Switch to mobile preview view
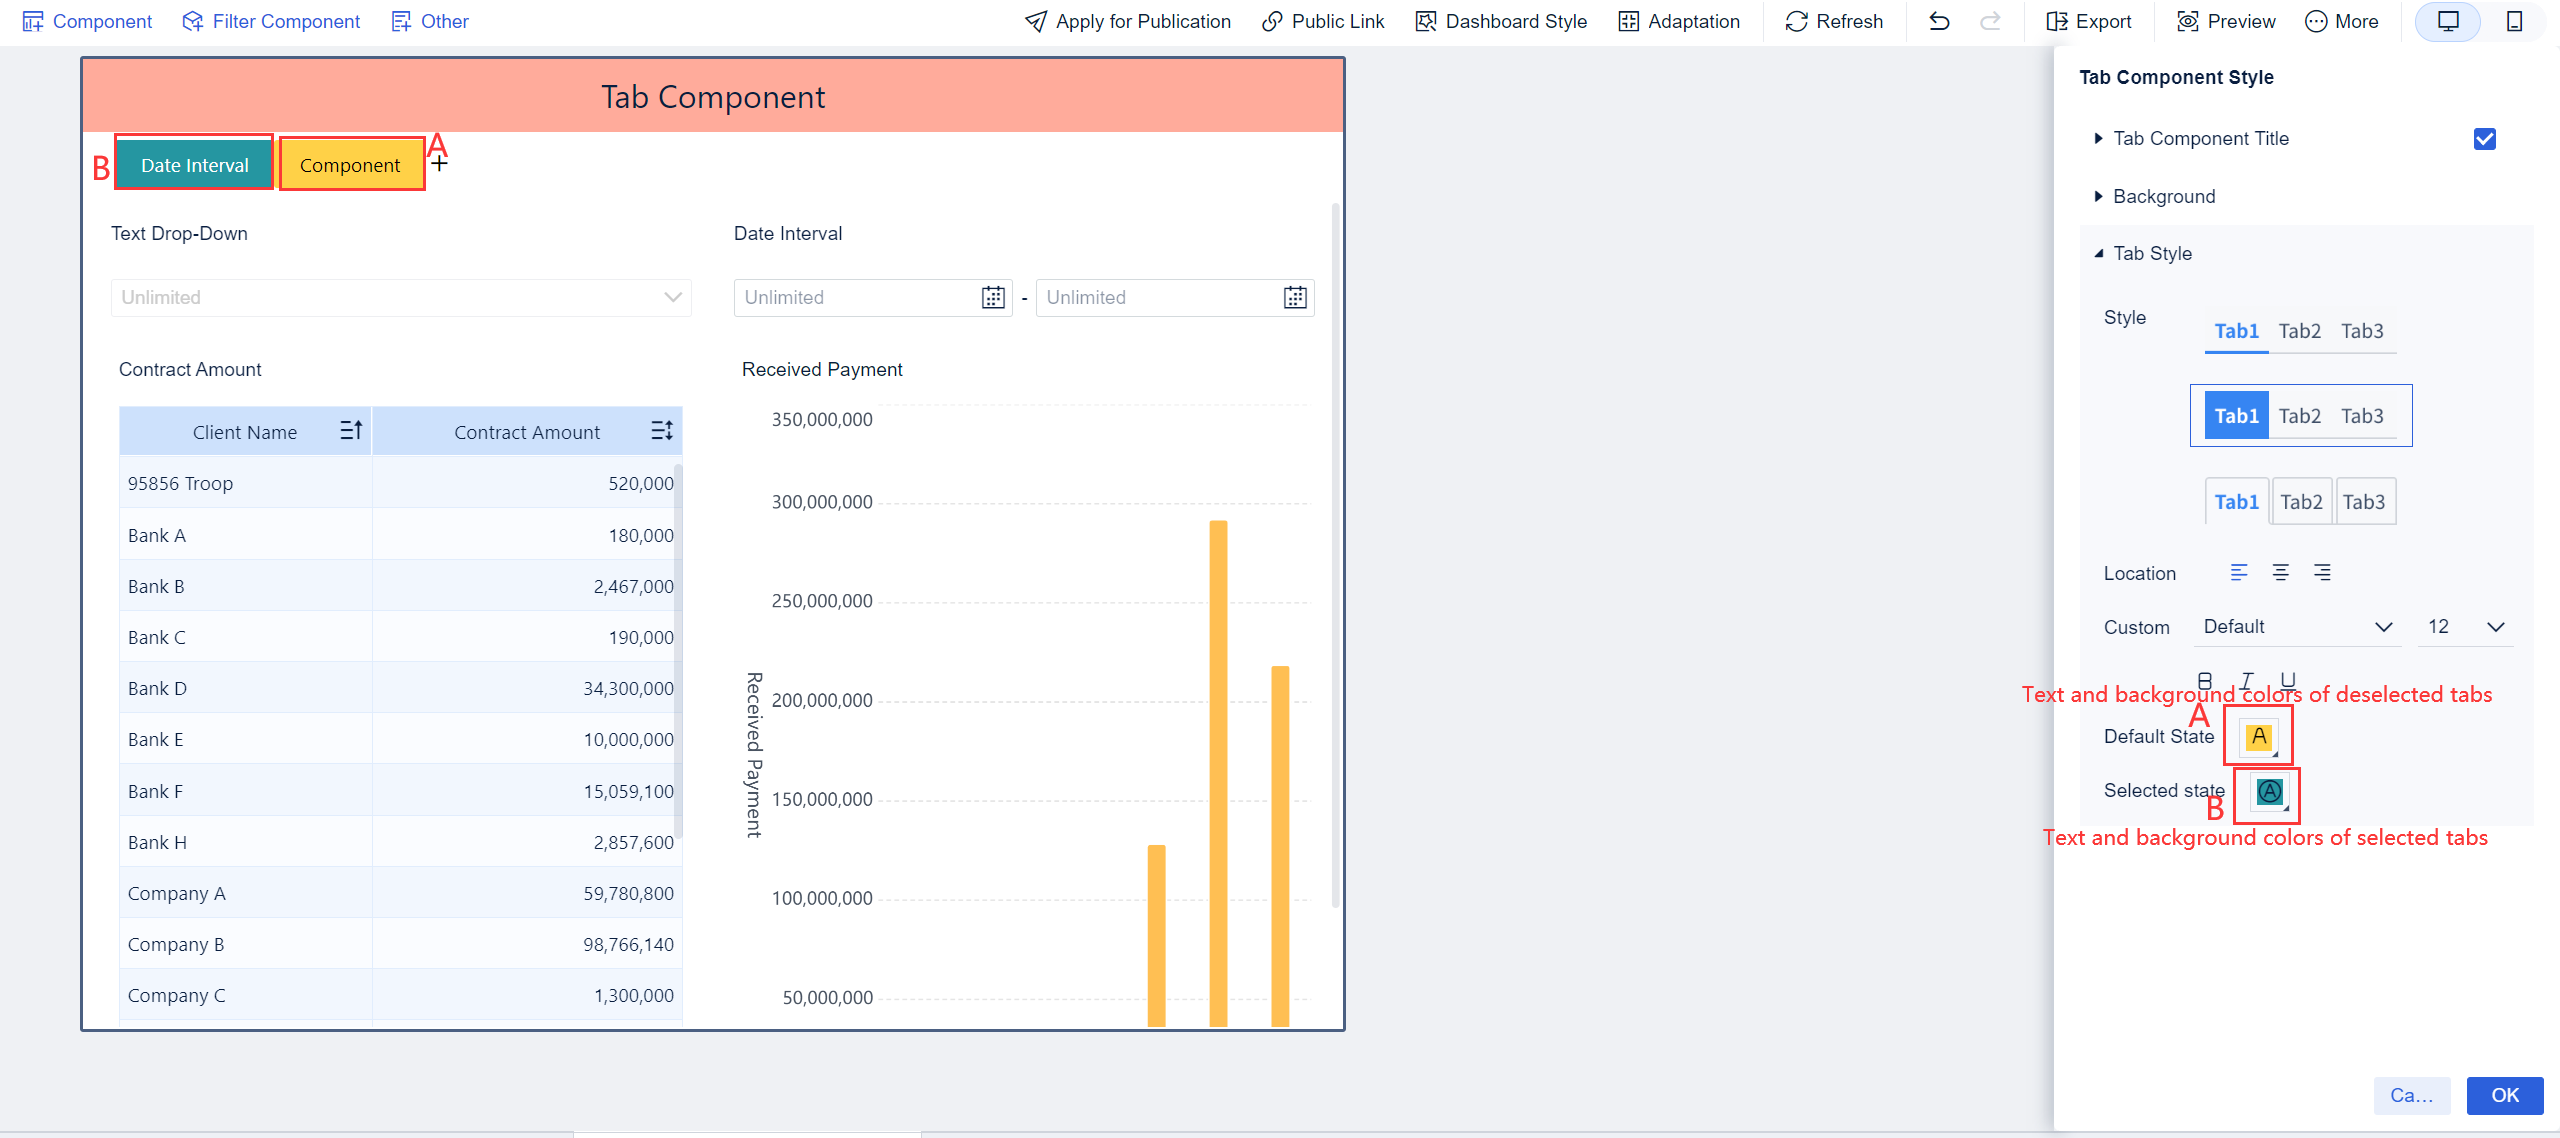Image resolution: width=2560 pixels, height=1138 pixels. (2516, 21)
